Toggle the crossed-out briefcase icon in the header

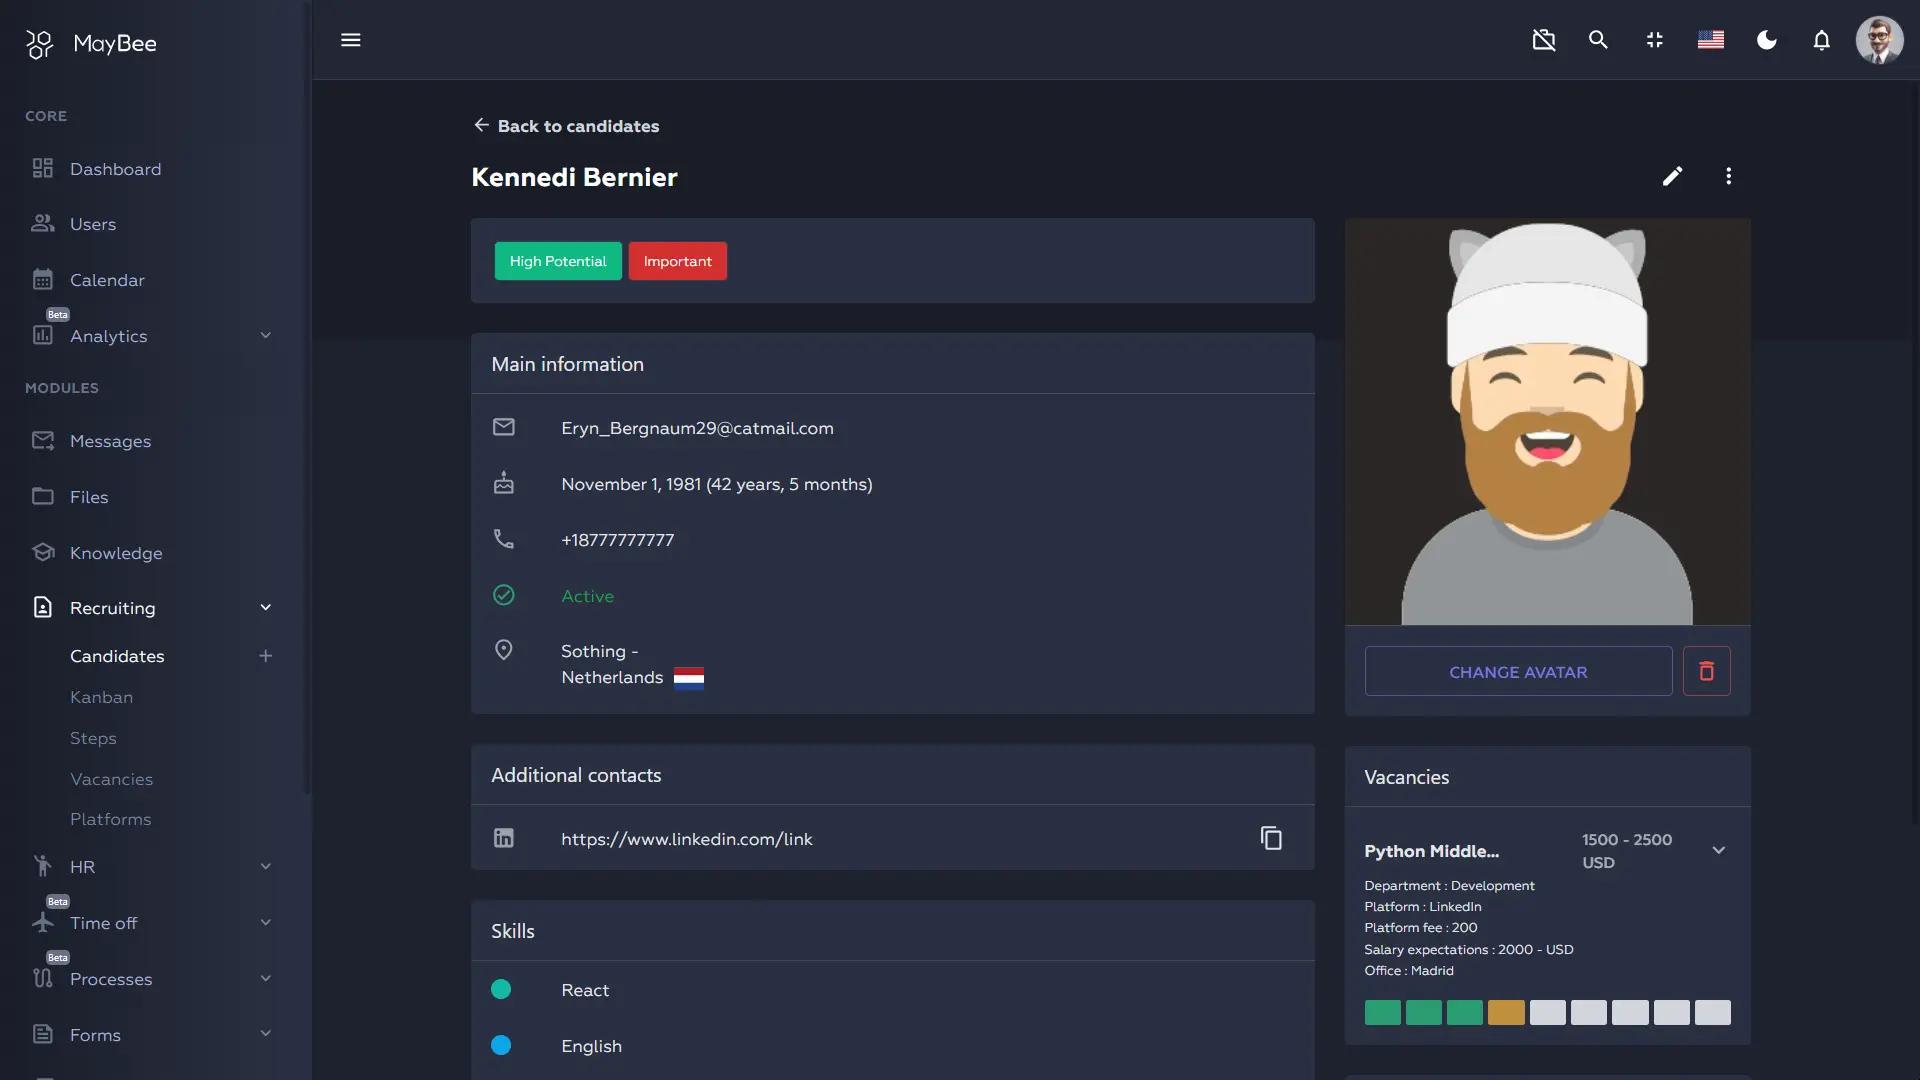[1543, 40]
